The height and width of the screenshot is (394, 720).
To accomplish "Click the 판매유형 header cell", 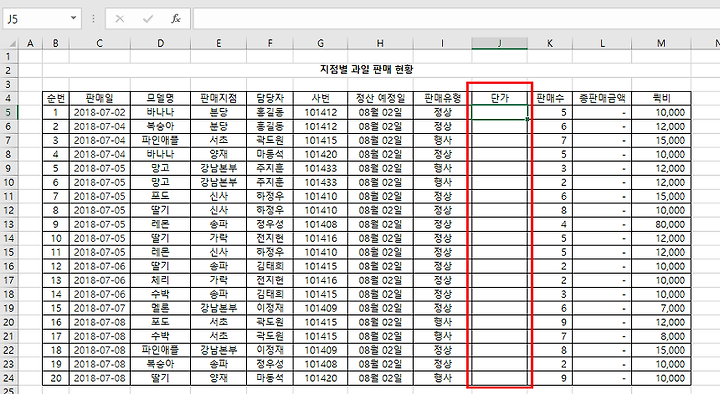I will pos(442,98).
